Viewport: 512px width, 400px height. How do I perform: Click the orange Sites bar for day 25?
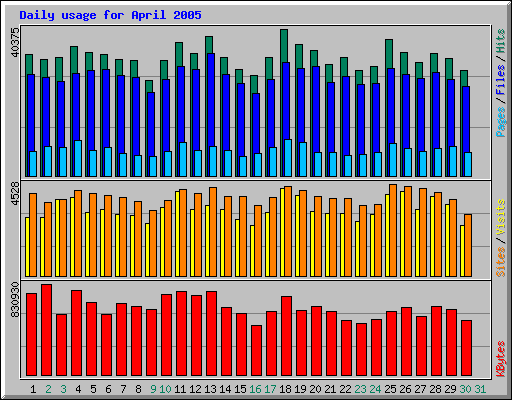pos(393,230)
